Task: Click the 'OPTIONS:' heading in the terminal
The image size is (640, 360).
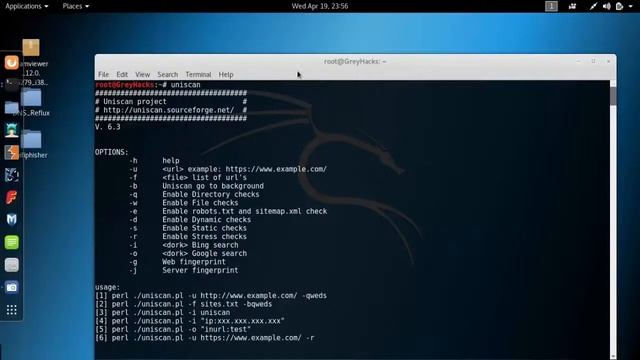Action: point(111,152)
